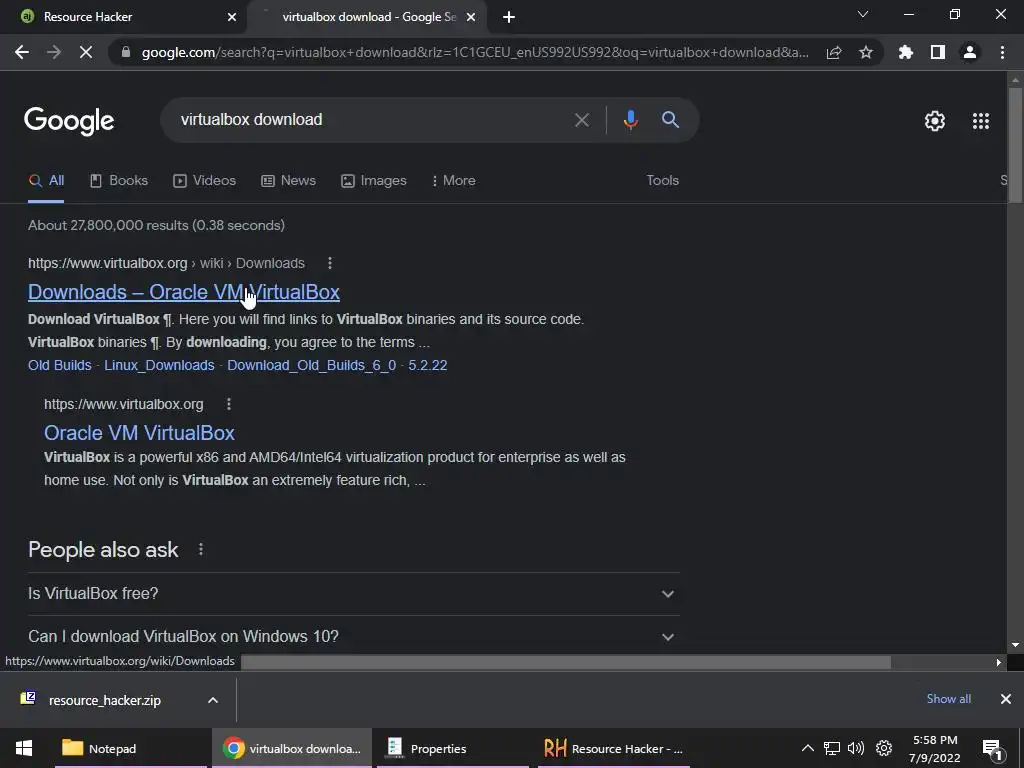The image size is (1024, 768).
Task: Open the More search filters menu
Action: coord(453,181)
